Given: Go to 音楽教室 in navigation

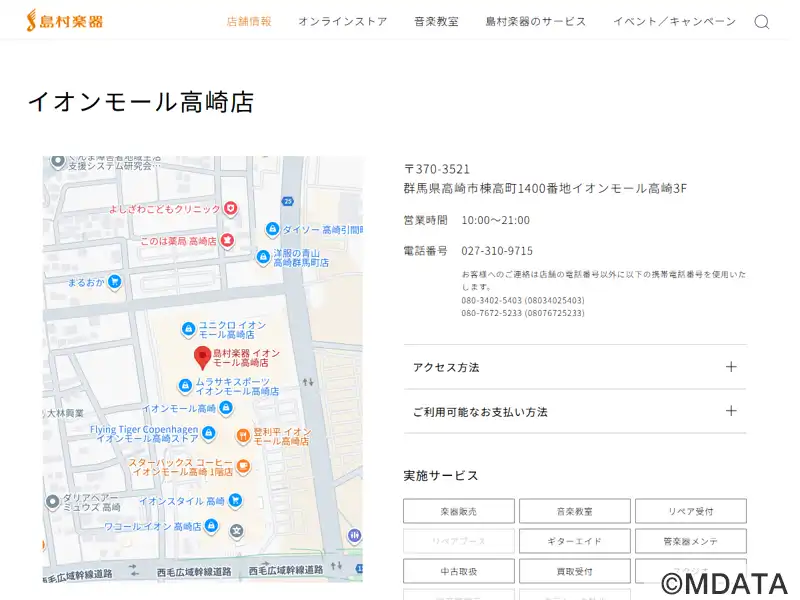Looking at the screenshot, I should pyautogui.click(x=436, y=21).
